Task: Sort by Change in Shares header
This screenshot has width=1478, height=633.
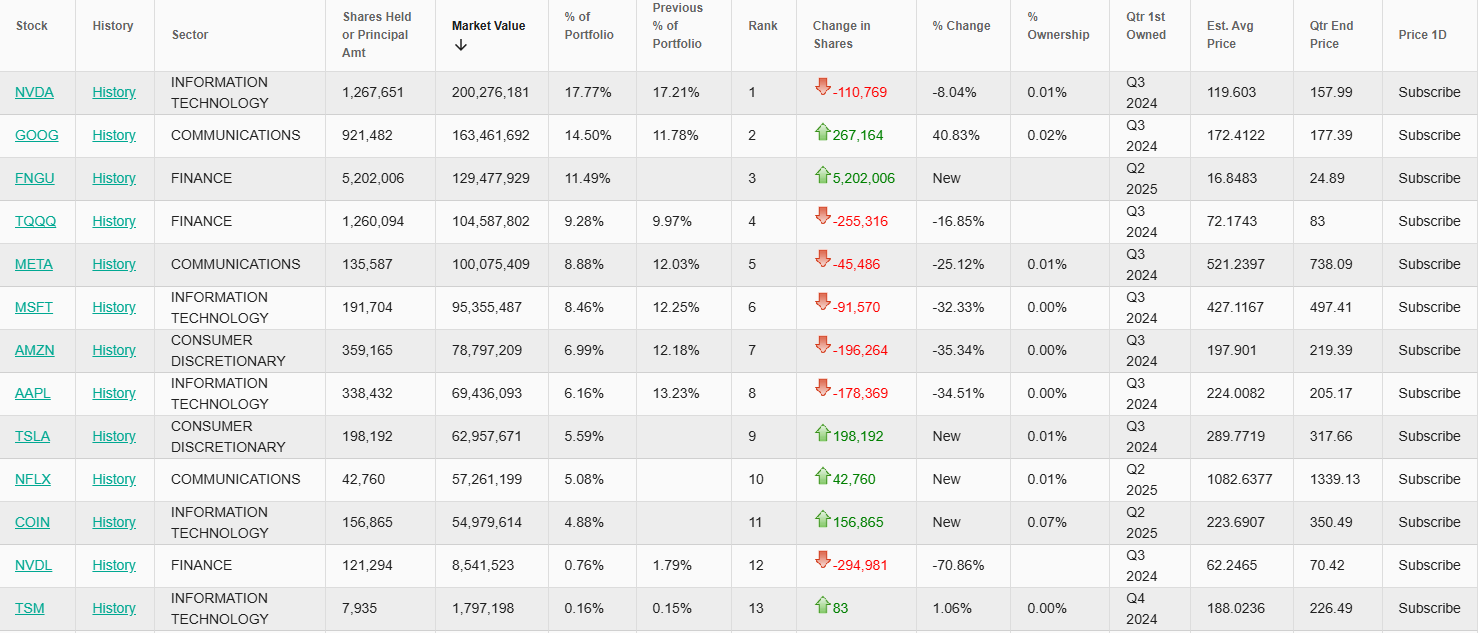Action: 841,35
